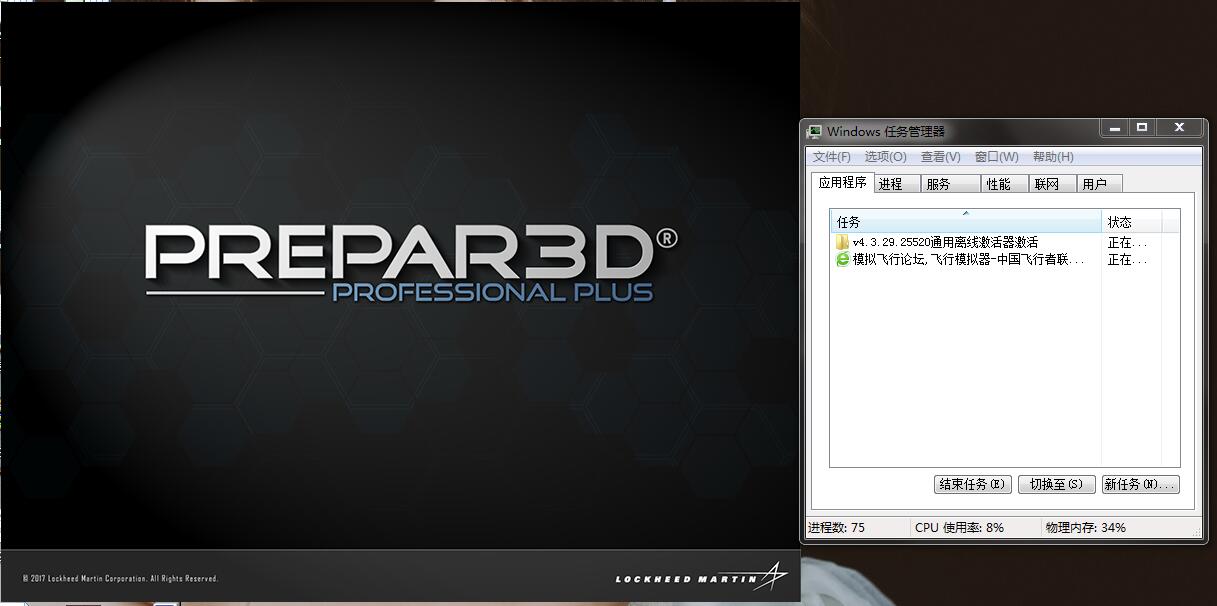Image resolution: width=1217 pixels, height=606 pixels.
Task: Open the 帮助(H) menu
Action: tap(1053, 157)
